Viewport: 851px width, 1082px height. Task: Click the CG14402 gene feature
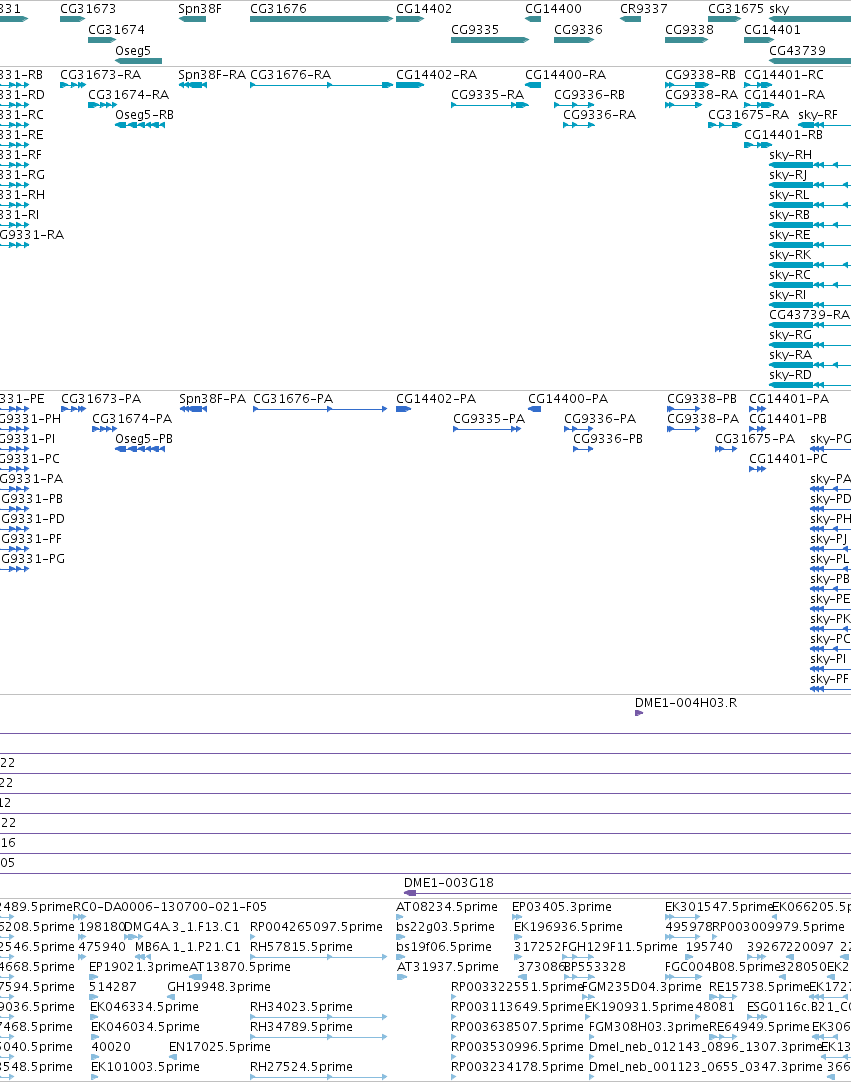(409, 19)
